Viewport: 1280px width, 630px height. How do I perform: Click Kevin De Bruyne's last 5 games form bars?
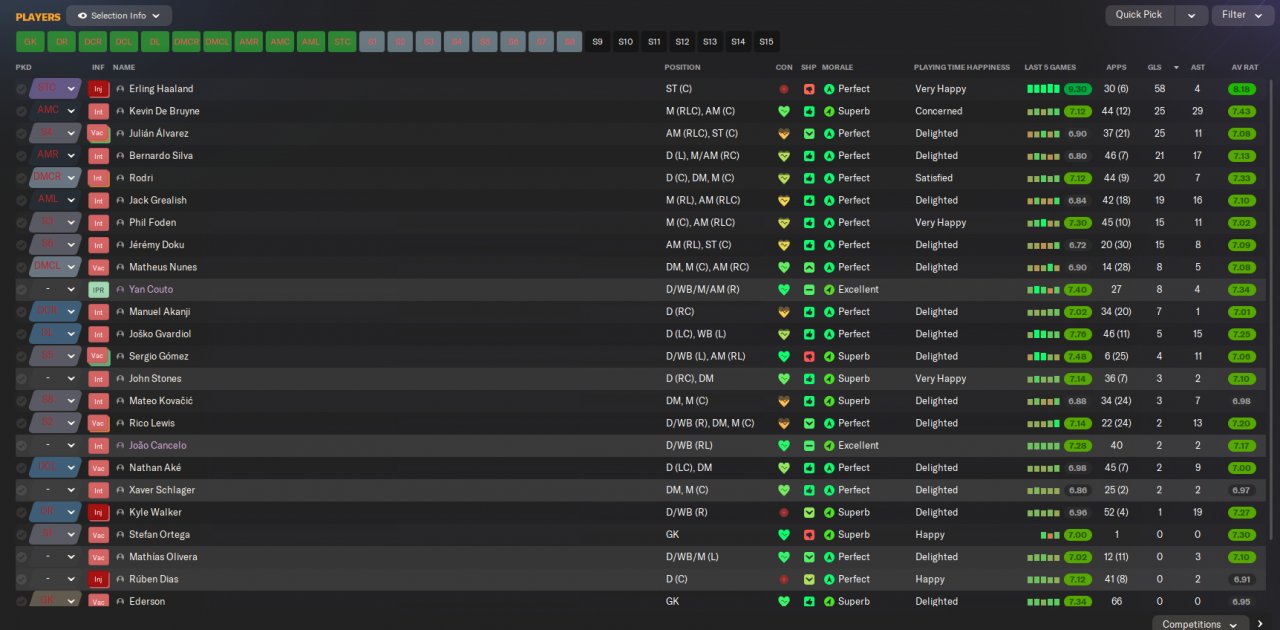tap(1043, 111)
